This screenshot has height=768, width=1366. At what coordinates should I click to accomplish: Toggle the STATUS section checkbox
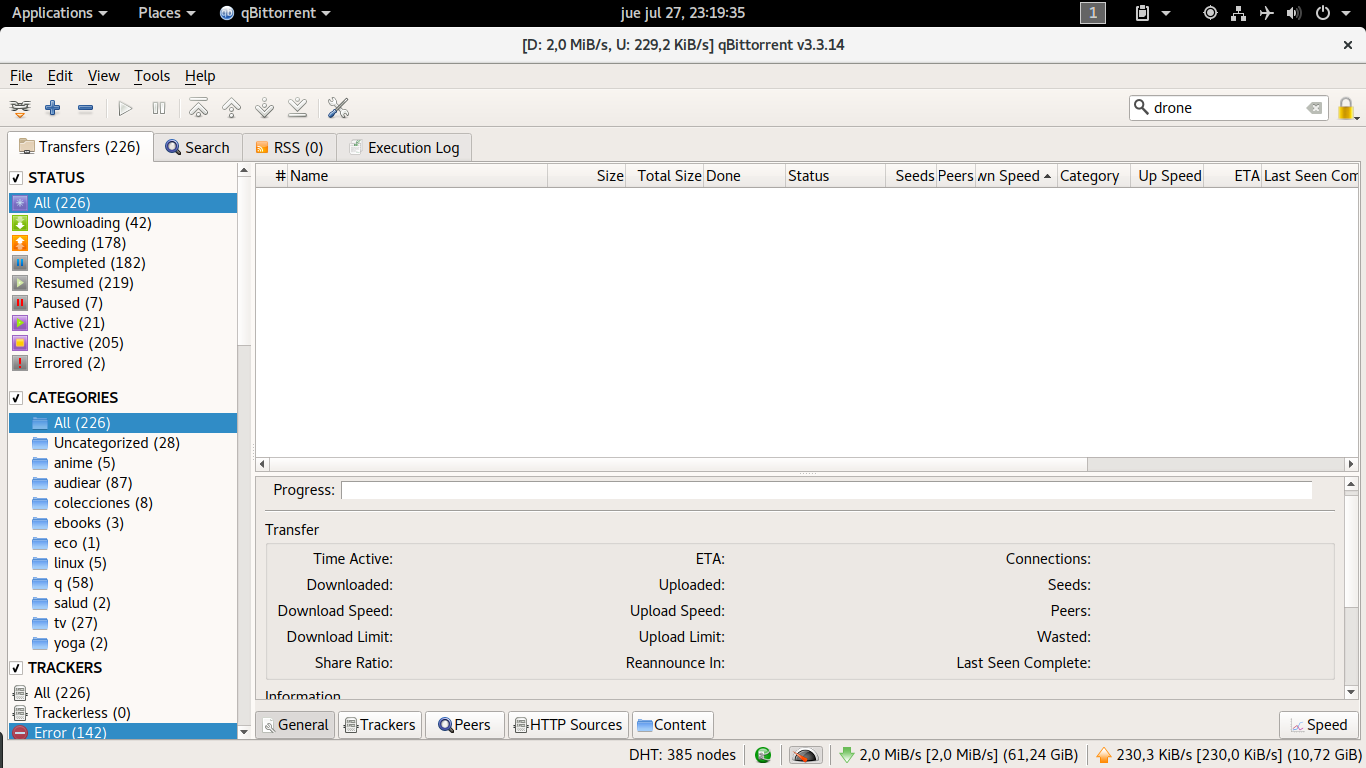pos(13,177)
